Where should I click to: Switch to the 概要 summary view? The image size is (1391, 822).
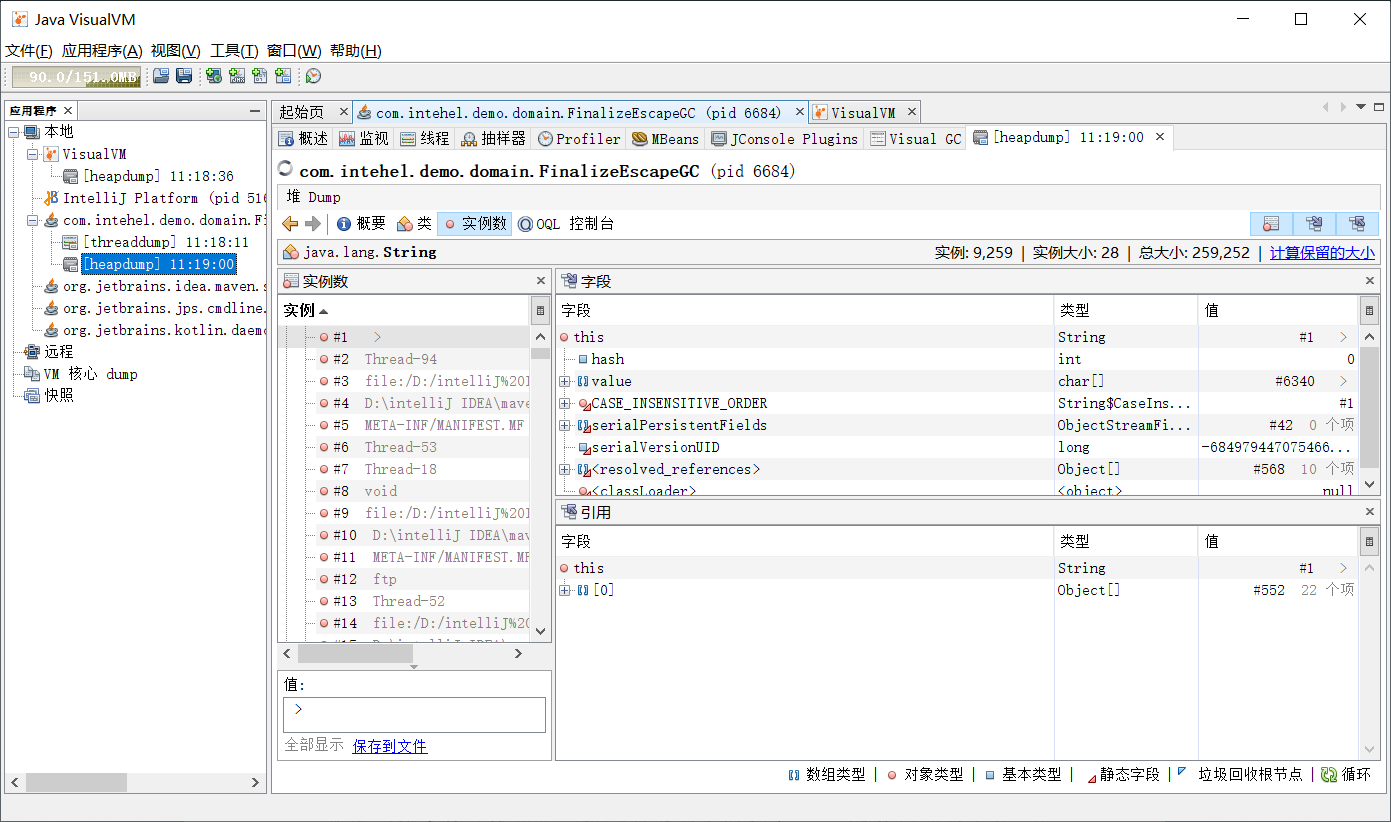coord(361,224)
